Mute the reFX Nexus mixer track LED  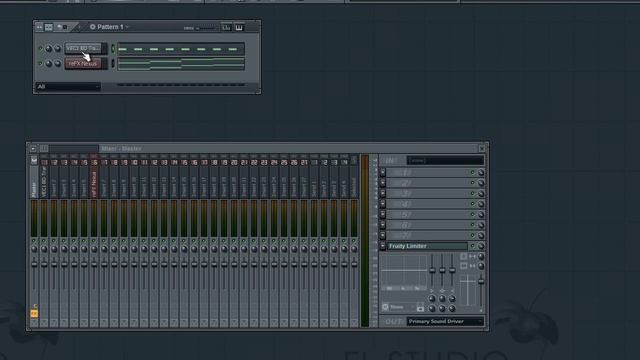coord(94,241)
